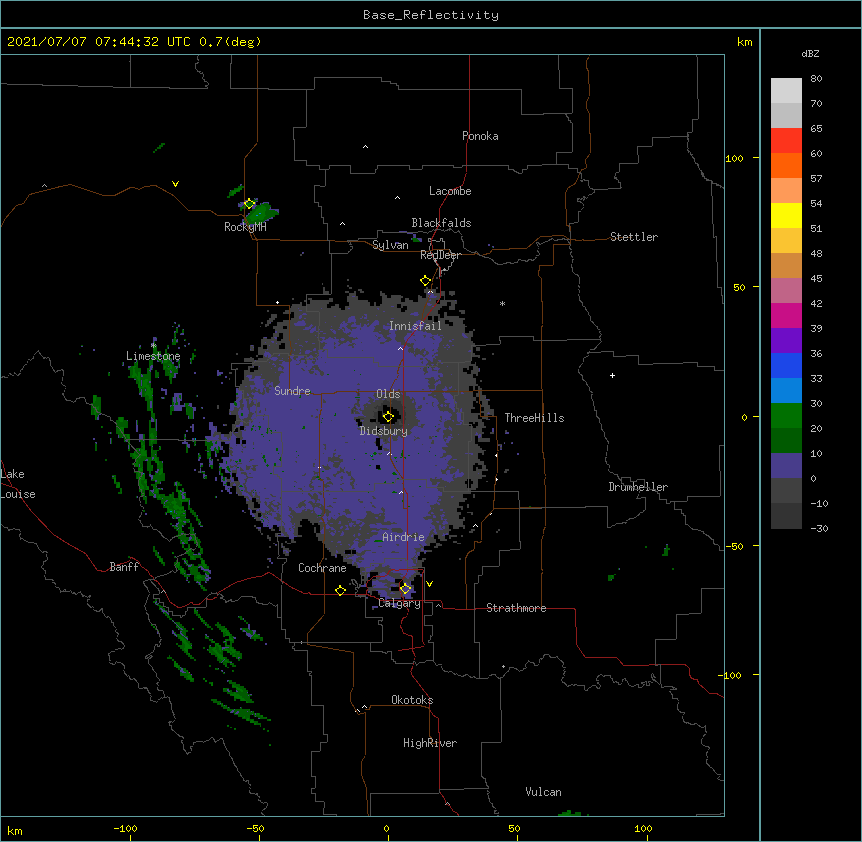Click the Limestone label

(x=153, y=356)
